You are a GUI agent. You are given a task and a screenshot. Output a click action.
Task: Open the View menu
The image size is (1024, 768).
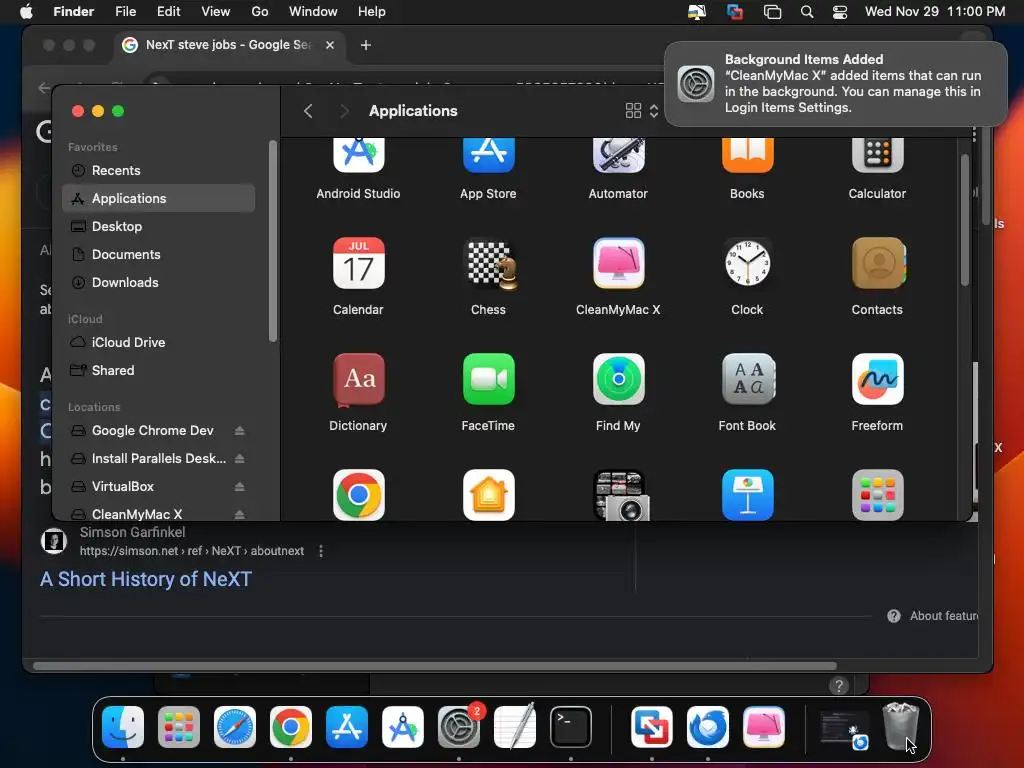(216, 12)
